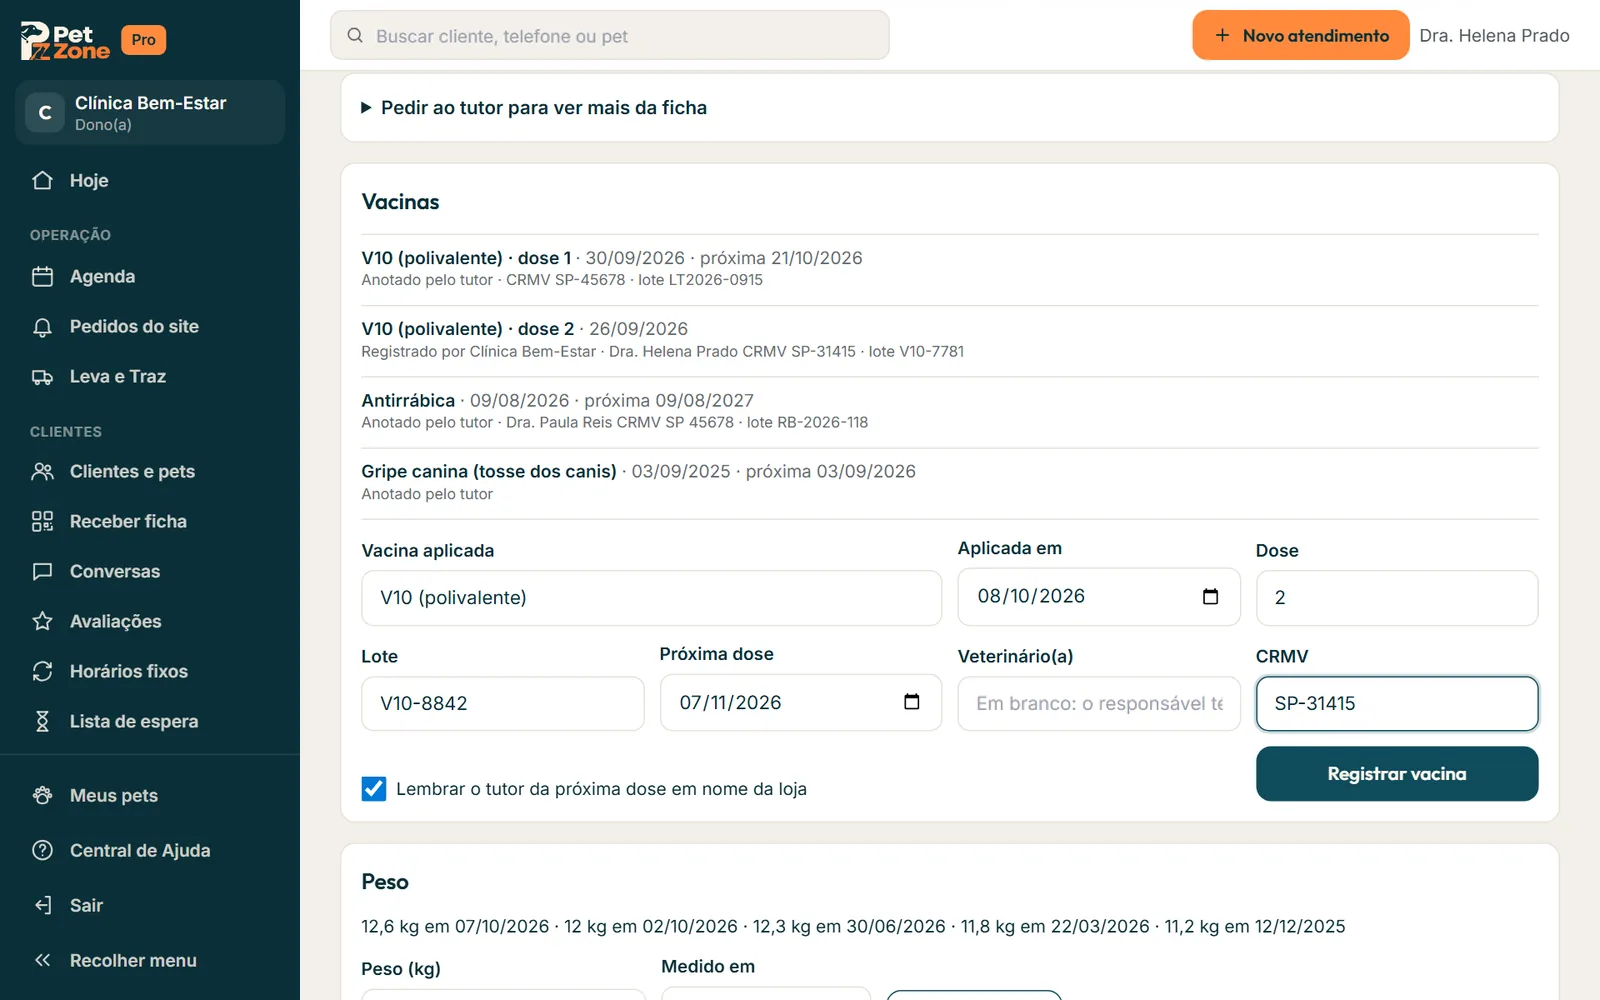The height and width of the screenshot is (1000, 1600).
Task: Select the V10 (polivalente) dose 1 record
Action: tap(949, 268)
